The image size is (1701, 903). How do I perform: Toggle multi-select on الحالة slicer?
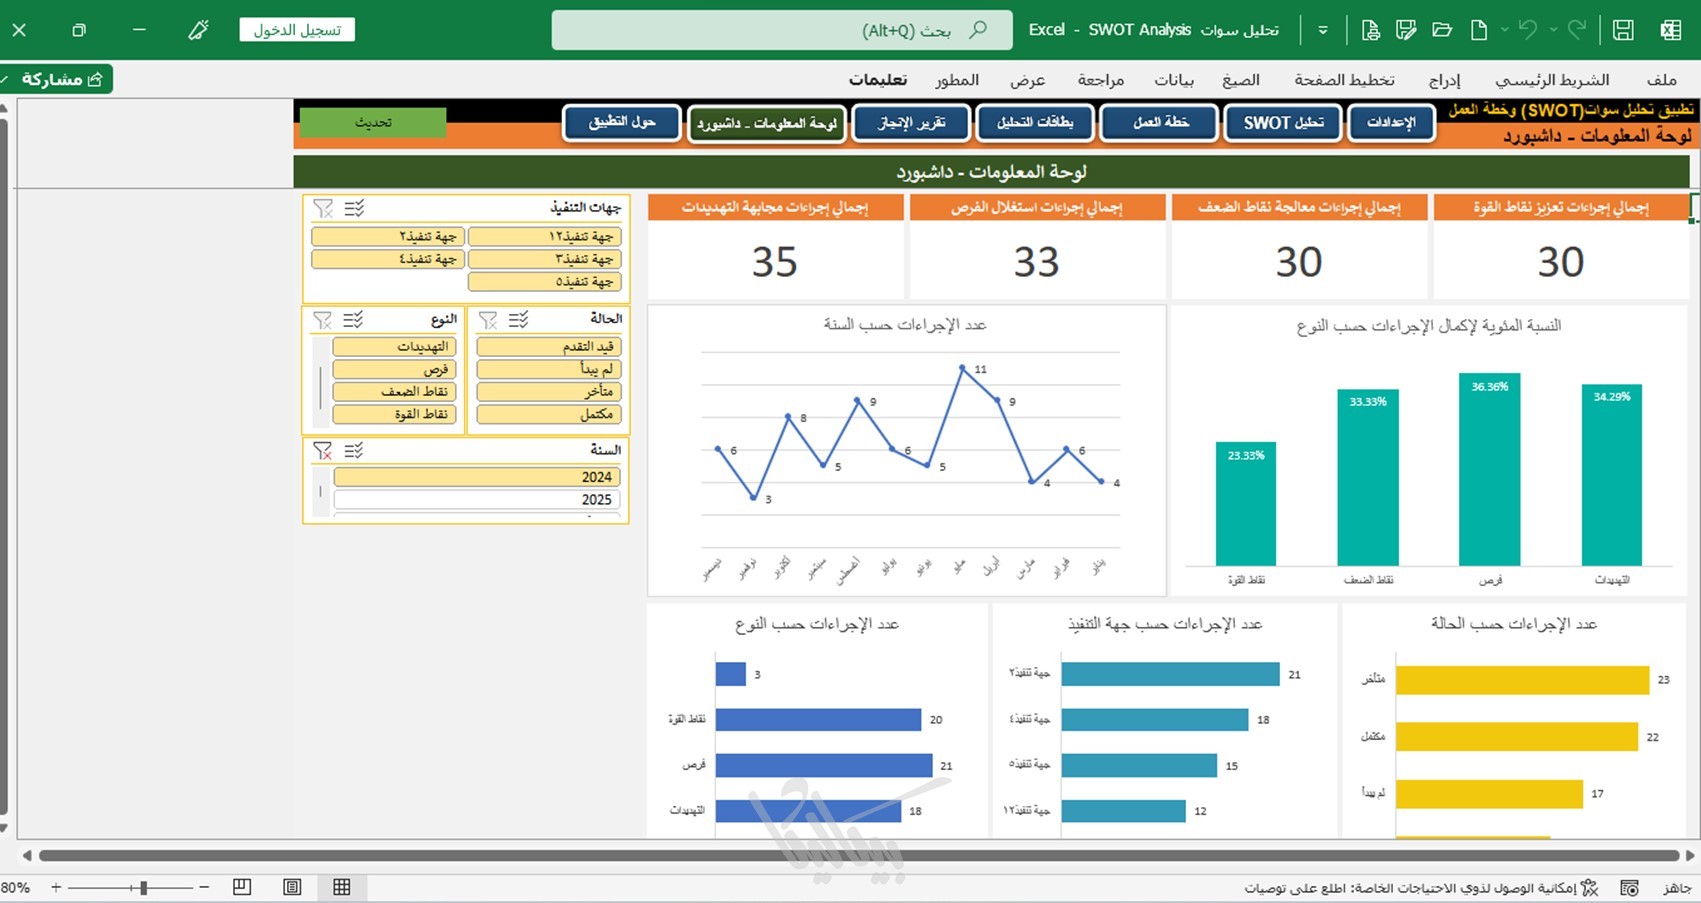(x=518, y=320)
